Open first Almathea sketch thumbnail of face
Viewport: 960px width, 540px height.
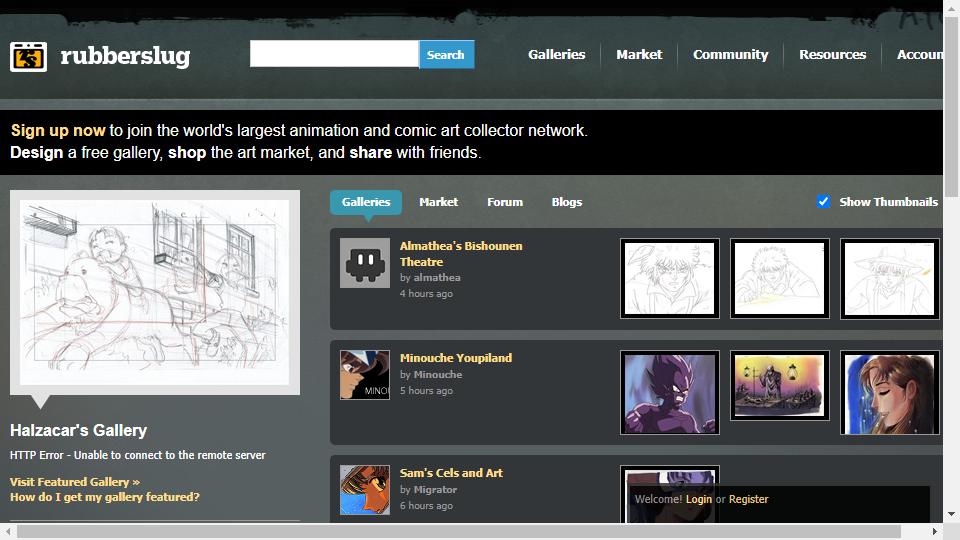click(x=670, y=279)
